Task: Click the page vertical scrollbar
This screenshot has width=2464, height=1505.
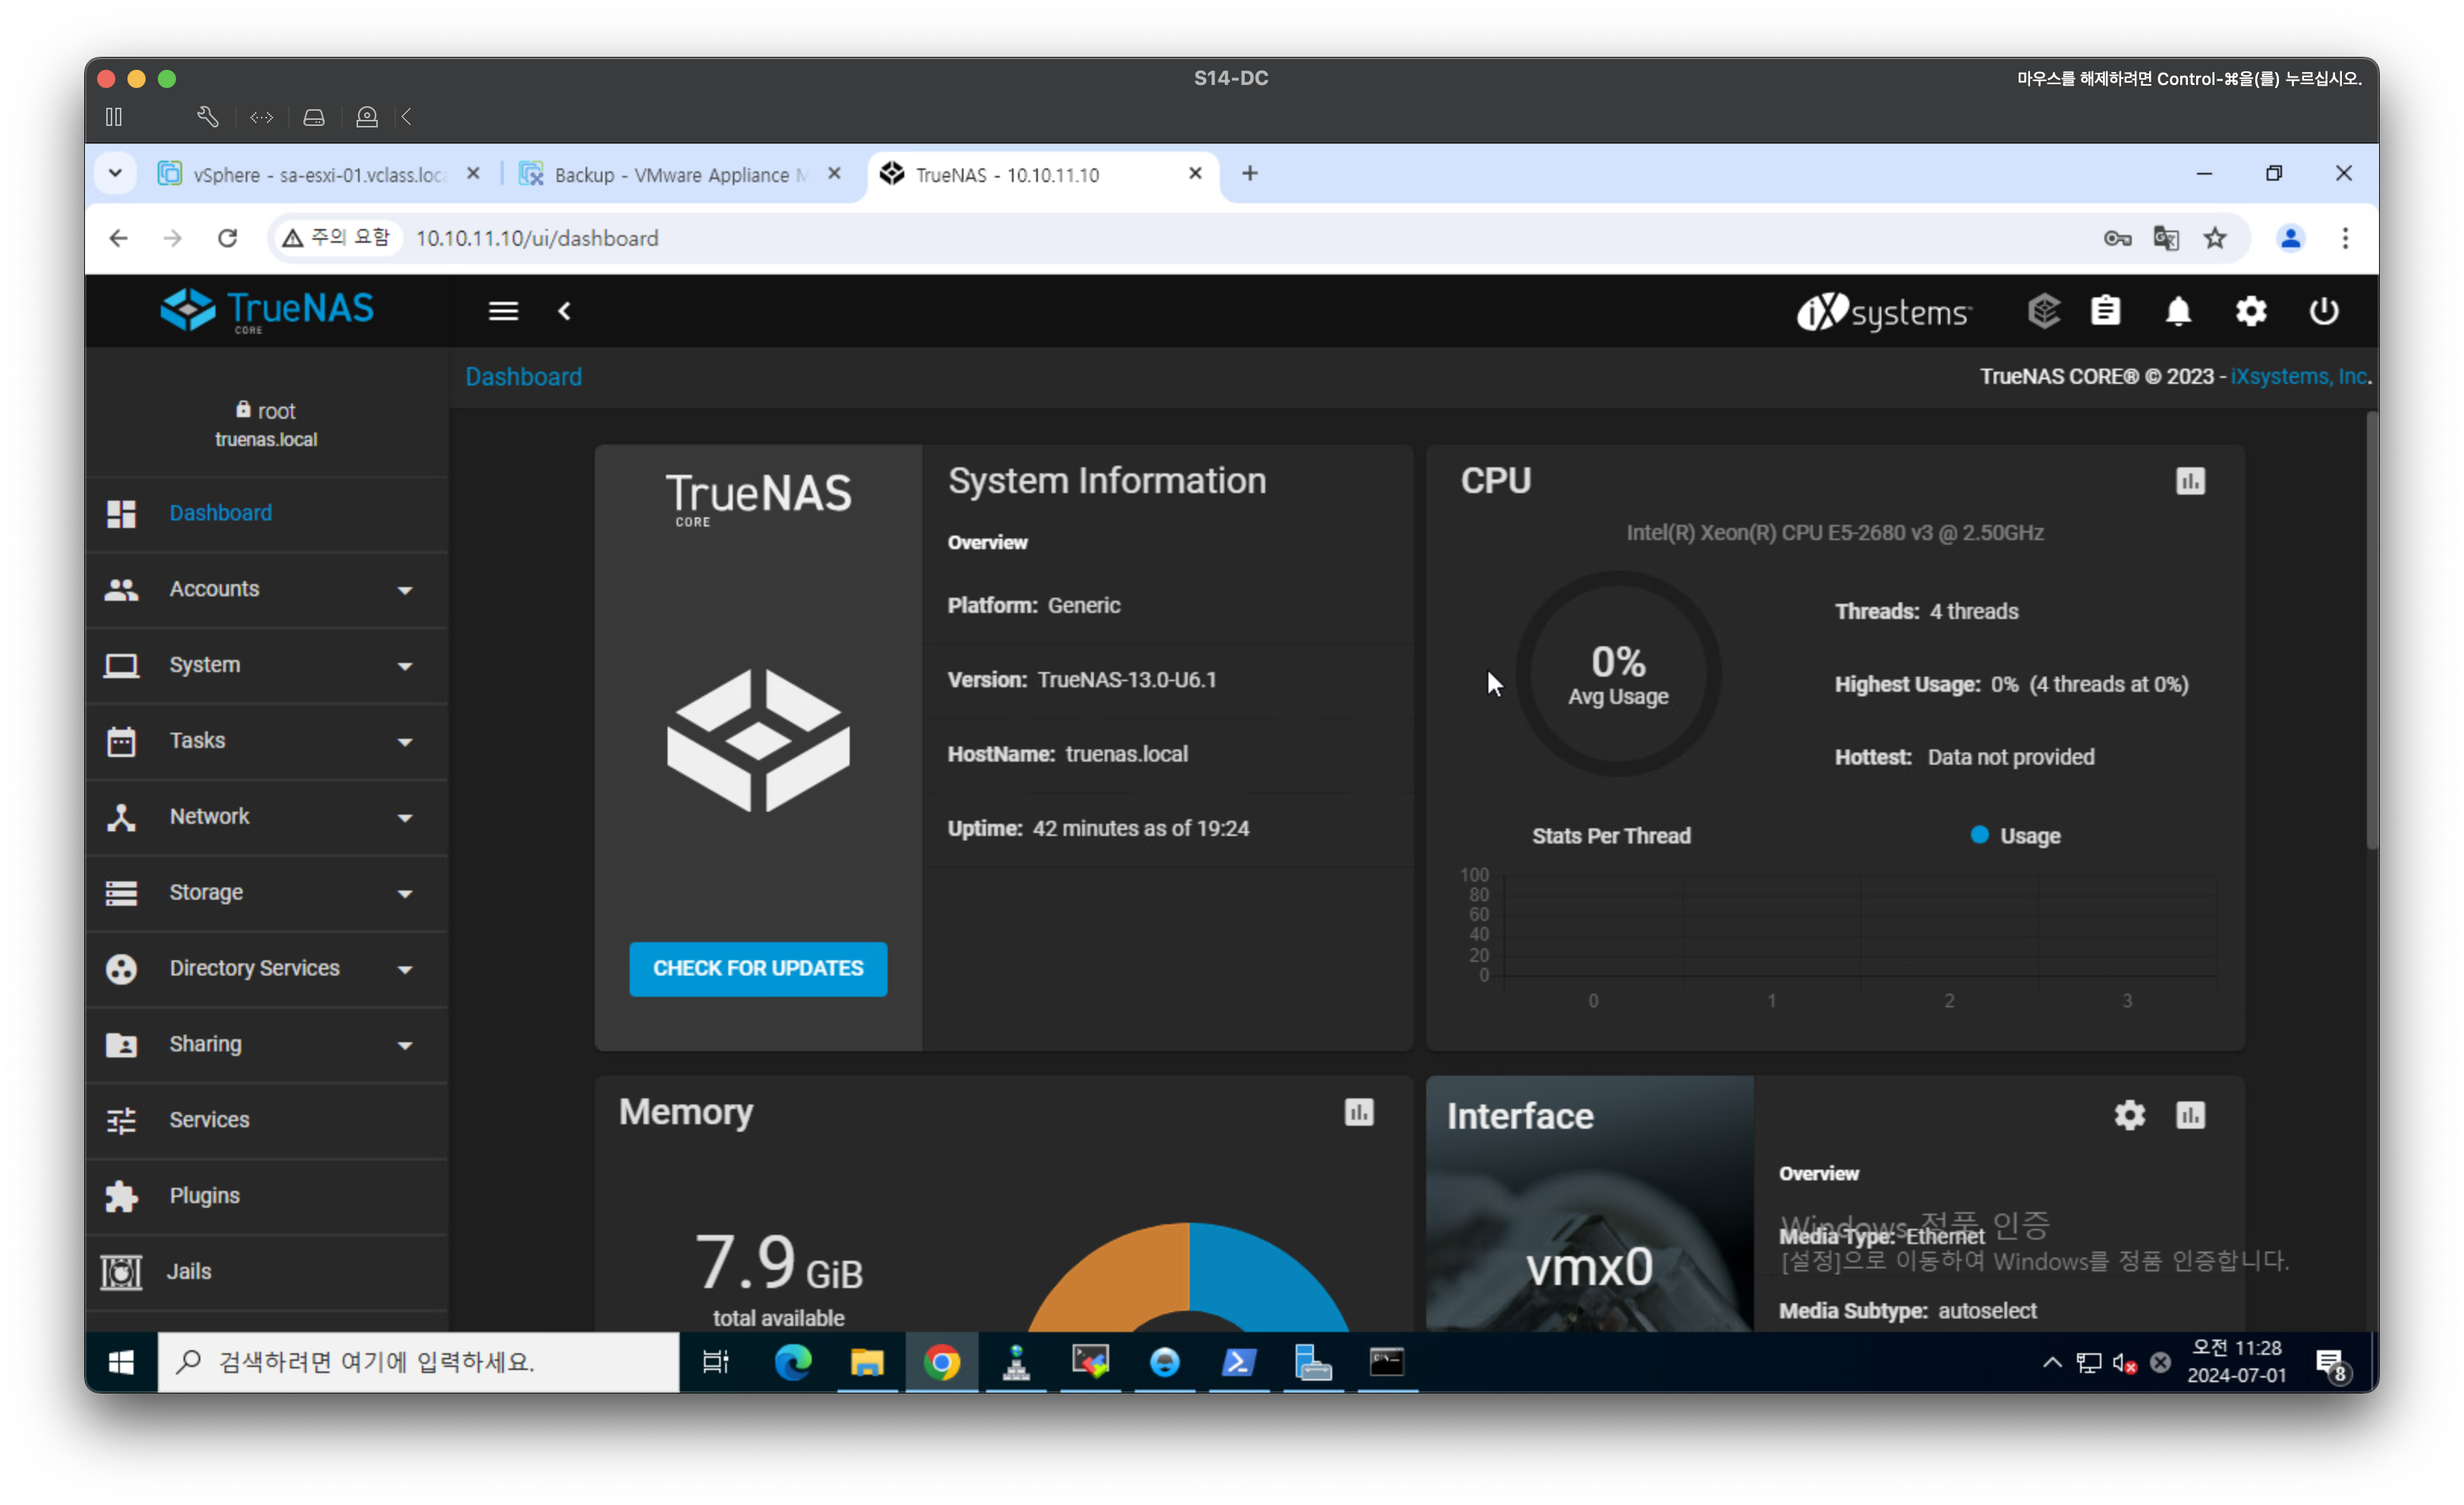Action: point(2371,630)
